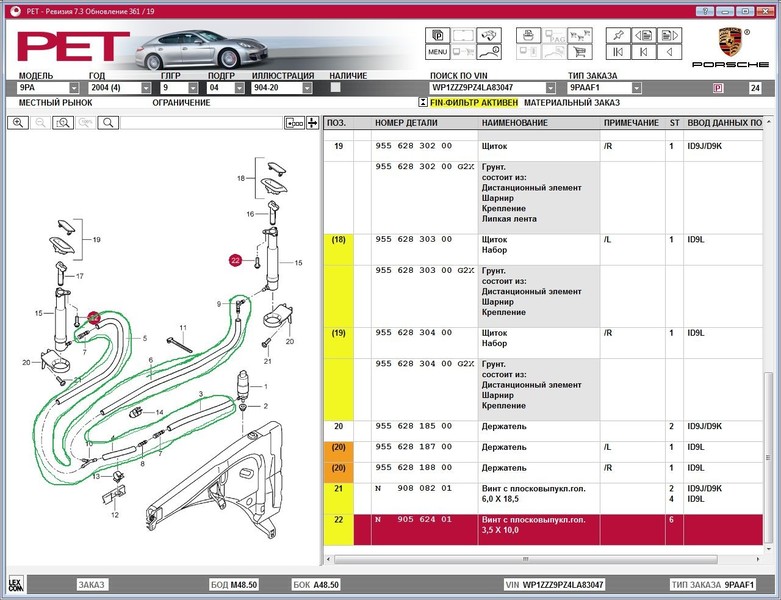Expand the ТИП ЗАКАЗА dropdown
The width and height of the screenshot is (781, 600).
(x=636, y=88)
